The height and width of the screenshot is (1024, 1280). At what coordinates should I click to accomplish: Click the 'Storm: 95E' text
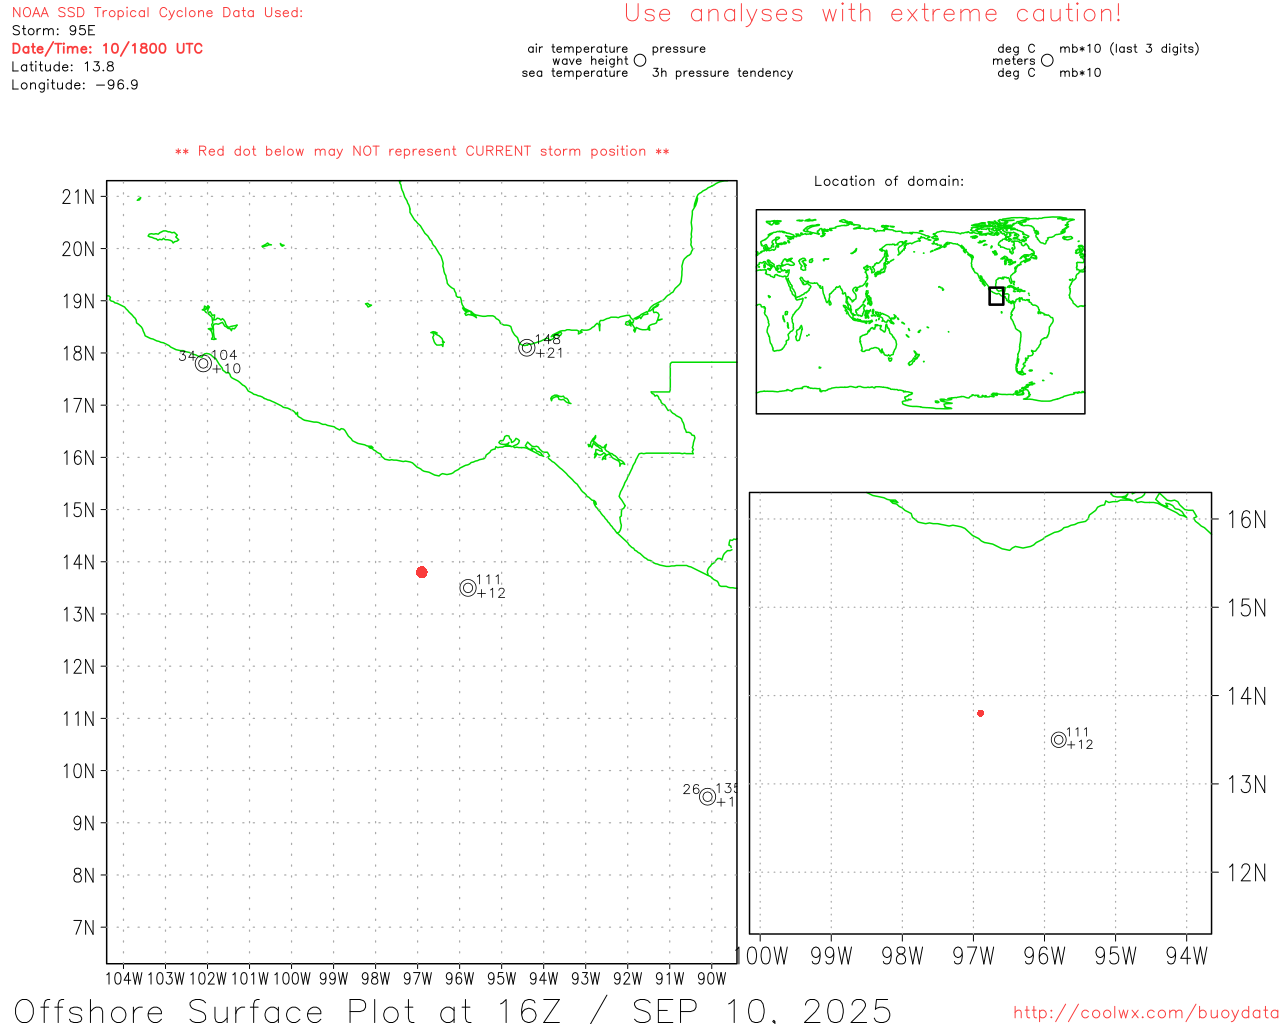(54, 31)
